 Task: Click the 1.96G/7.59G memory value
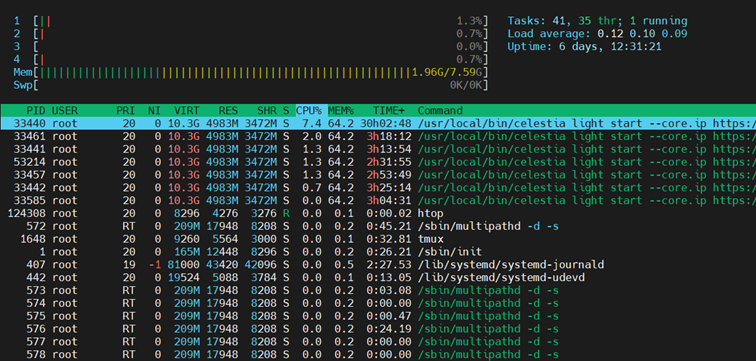(x=446, y=72)
